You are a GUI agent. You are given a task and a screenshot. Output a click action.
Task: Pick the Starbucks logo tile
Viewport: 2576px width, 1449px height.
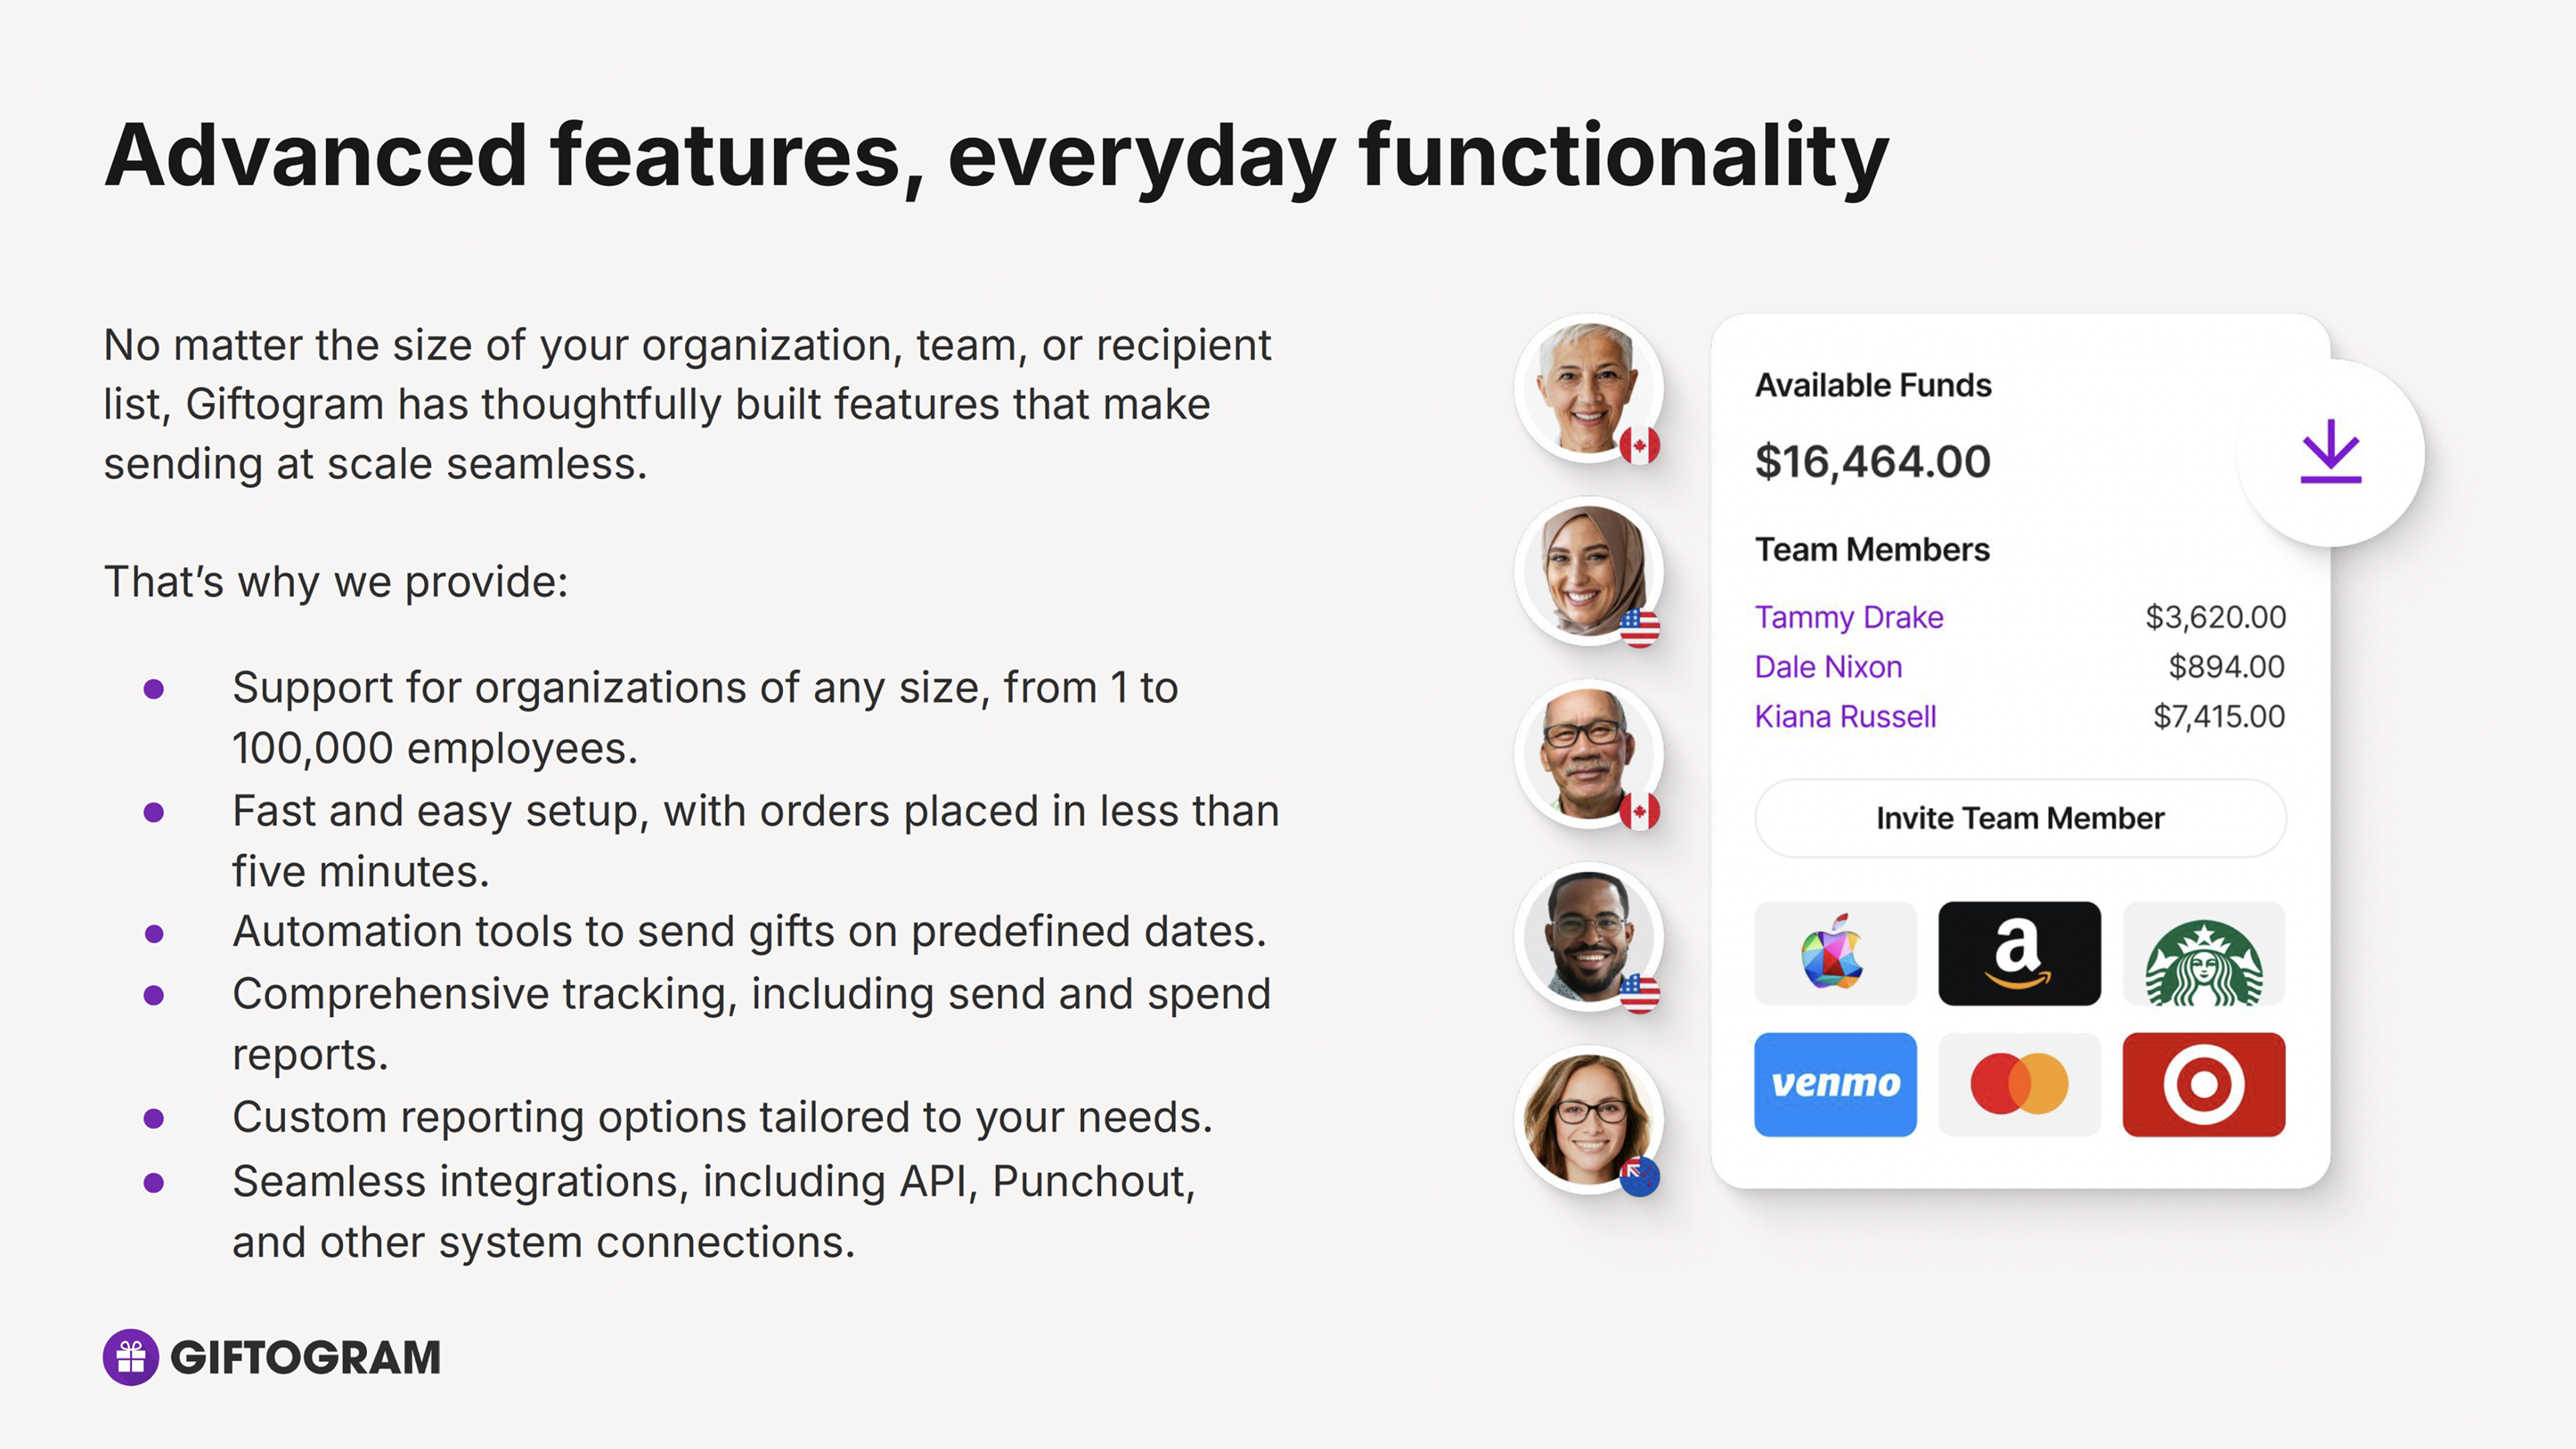[2203, 953]
